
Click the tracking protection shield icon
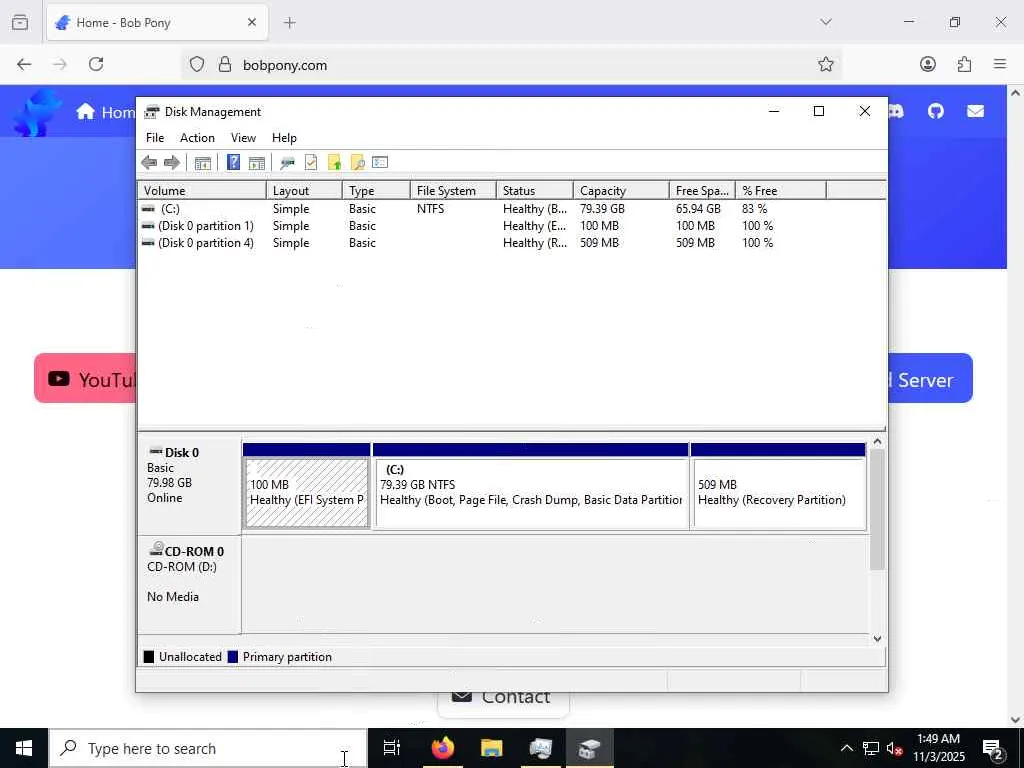pos(197,65)
